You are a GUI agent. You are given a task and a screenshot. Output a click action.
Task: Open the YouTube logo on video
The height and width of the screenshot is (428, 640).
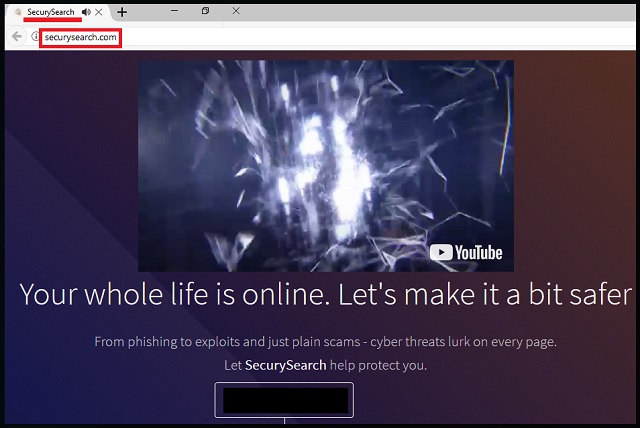466,252
